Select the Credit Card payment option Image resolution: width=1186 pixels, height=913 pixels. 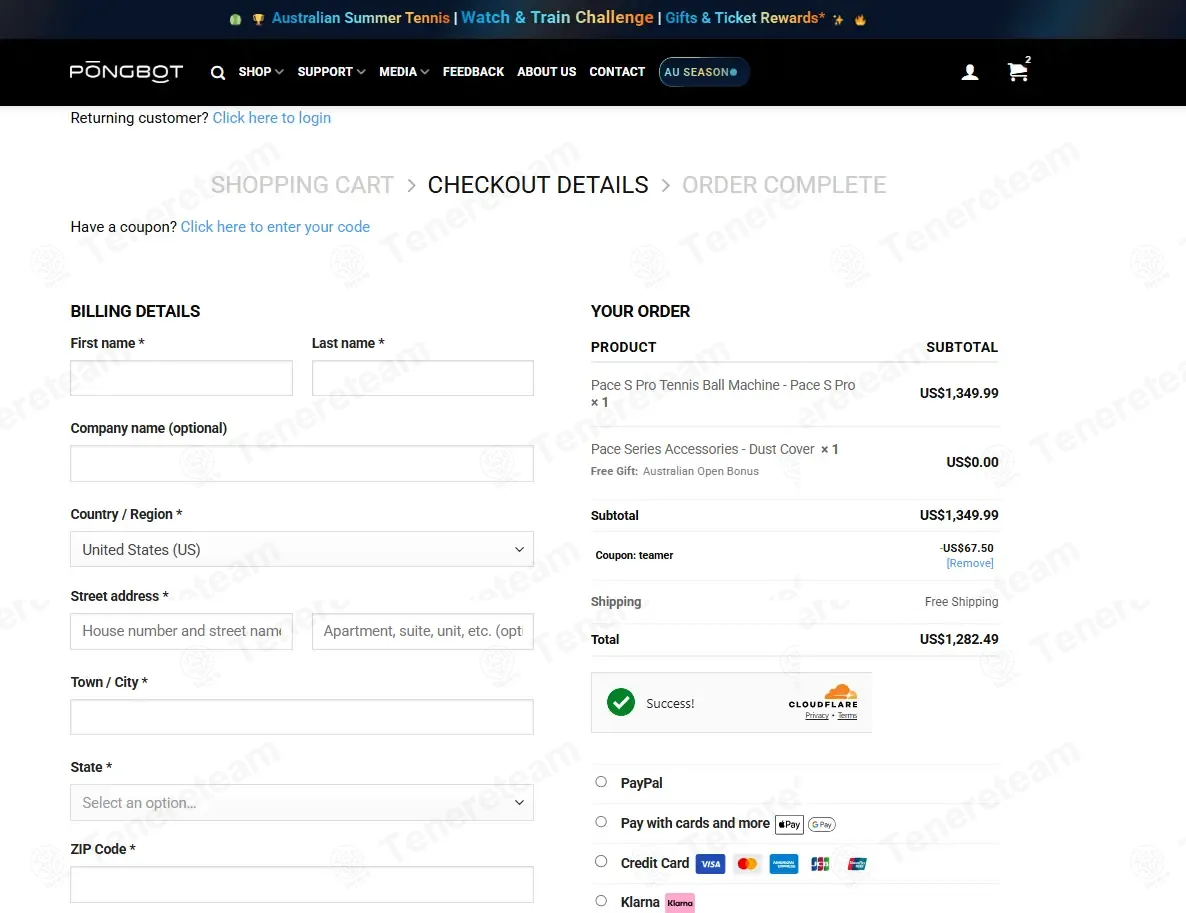[x=601, y=861]
